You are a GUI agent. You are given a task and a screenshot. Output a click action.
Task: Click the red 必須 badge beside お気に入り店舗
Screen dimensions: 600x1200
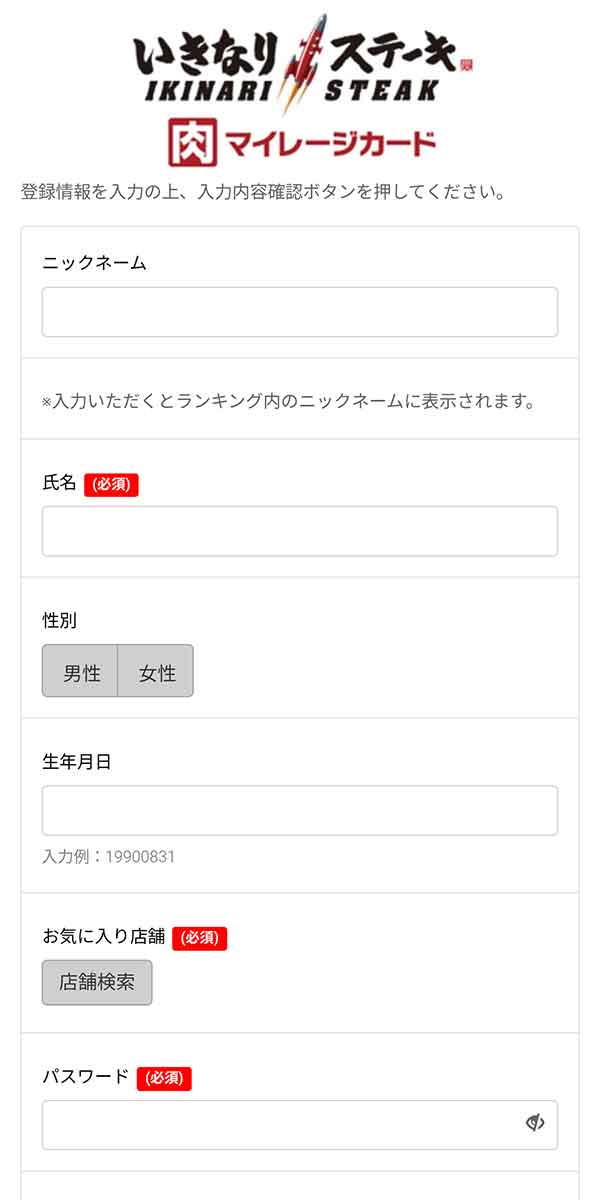(199, 938)
